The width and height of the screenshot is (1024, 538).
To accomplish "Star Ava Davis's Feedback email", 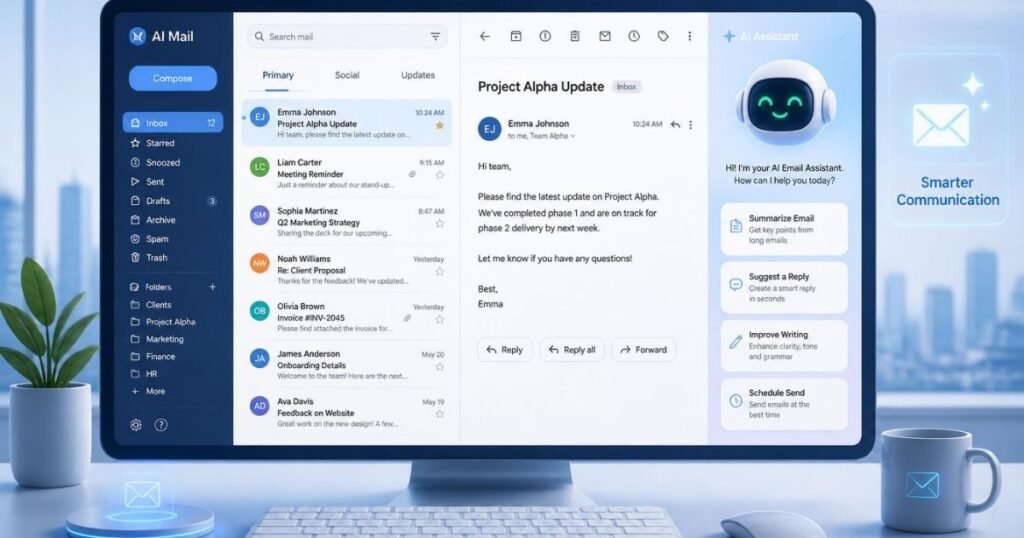I will tap(440, 414).
